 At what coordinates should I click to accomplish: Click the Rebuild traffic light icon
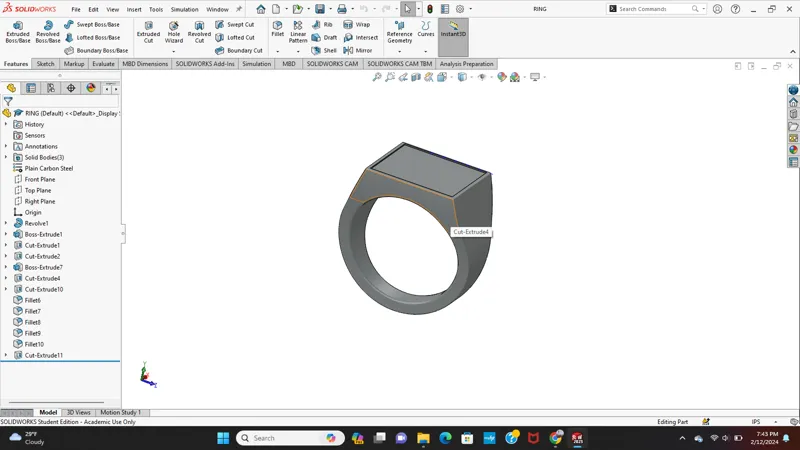430,9
